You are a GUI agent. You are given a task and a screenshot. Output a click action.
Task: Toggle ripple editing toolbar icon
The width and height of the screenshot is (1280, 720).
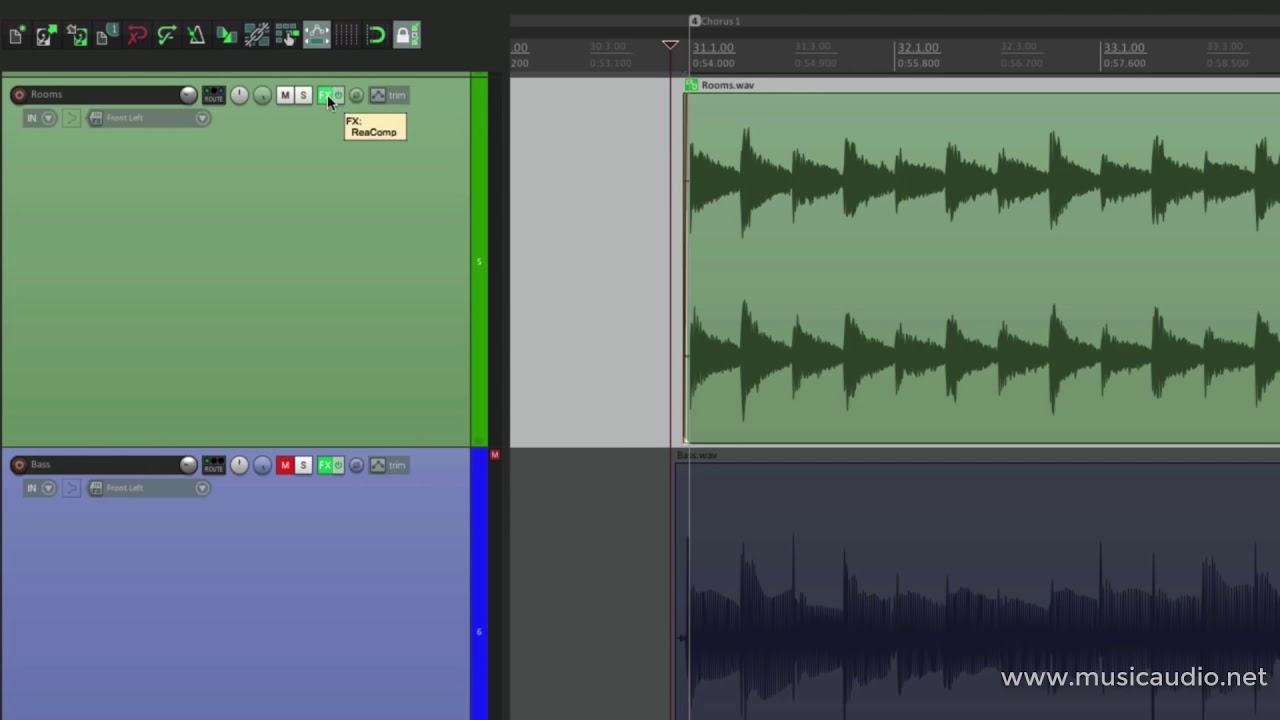pos(286,36)
